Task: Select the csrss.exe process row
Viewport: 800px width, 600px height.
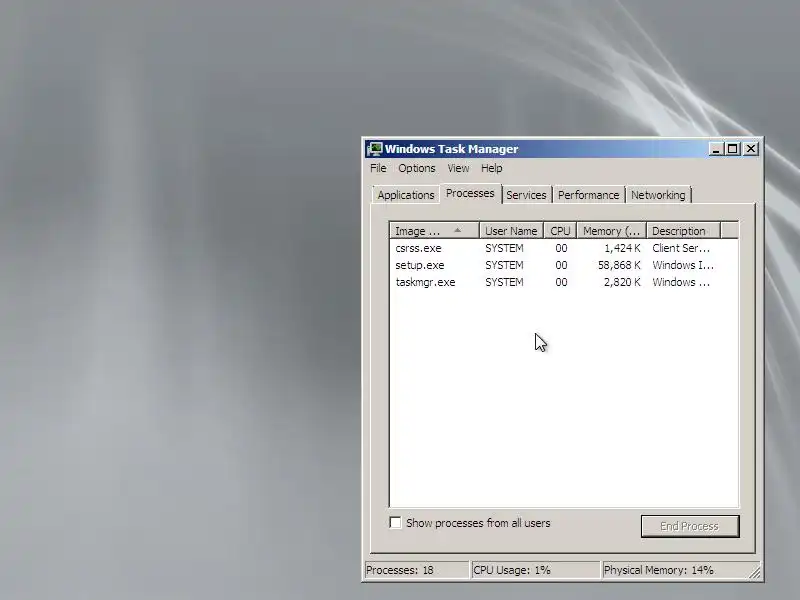Action: pos(564,248)
